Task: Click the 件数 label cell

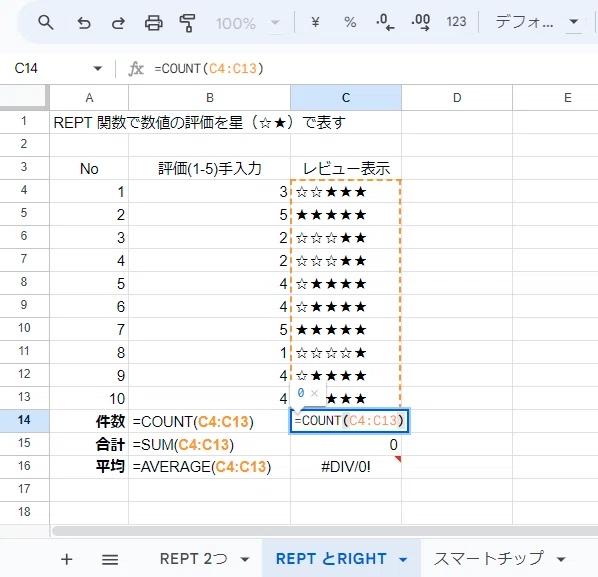Action: 89,421
